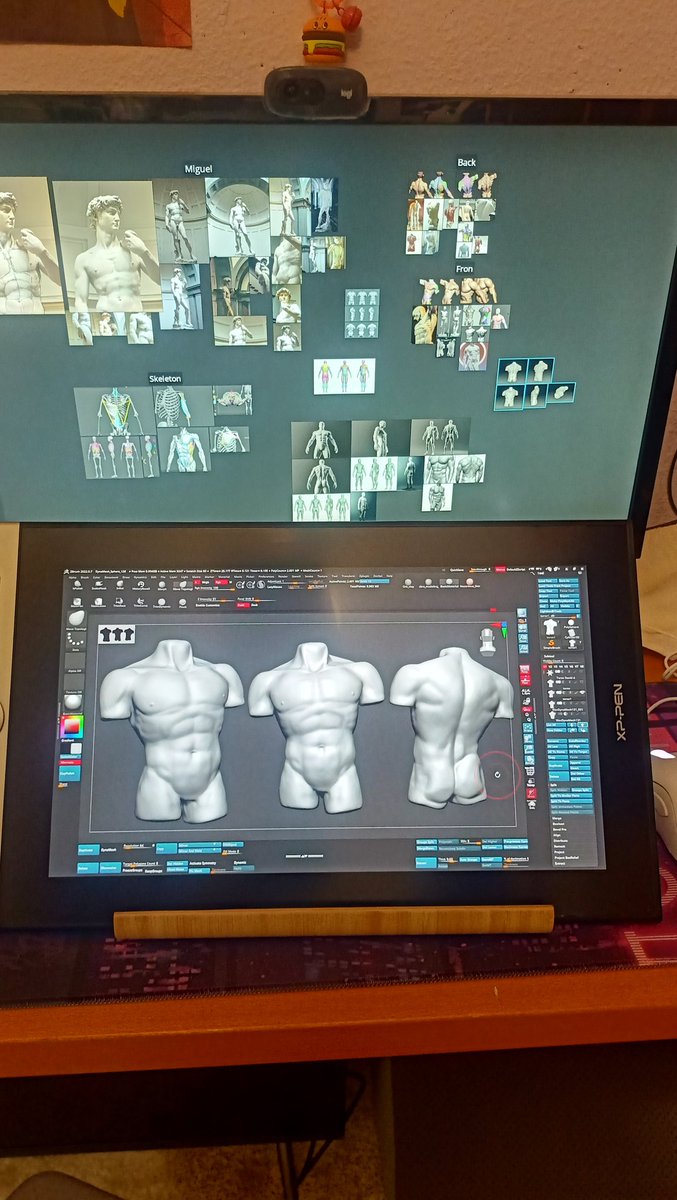
Task: Collapse the Subtool palette header
Action: (548, 656)
